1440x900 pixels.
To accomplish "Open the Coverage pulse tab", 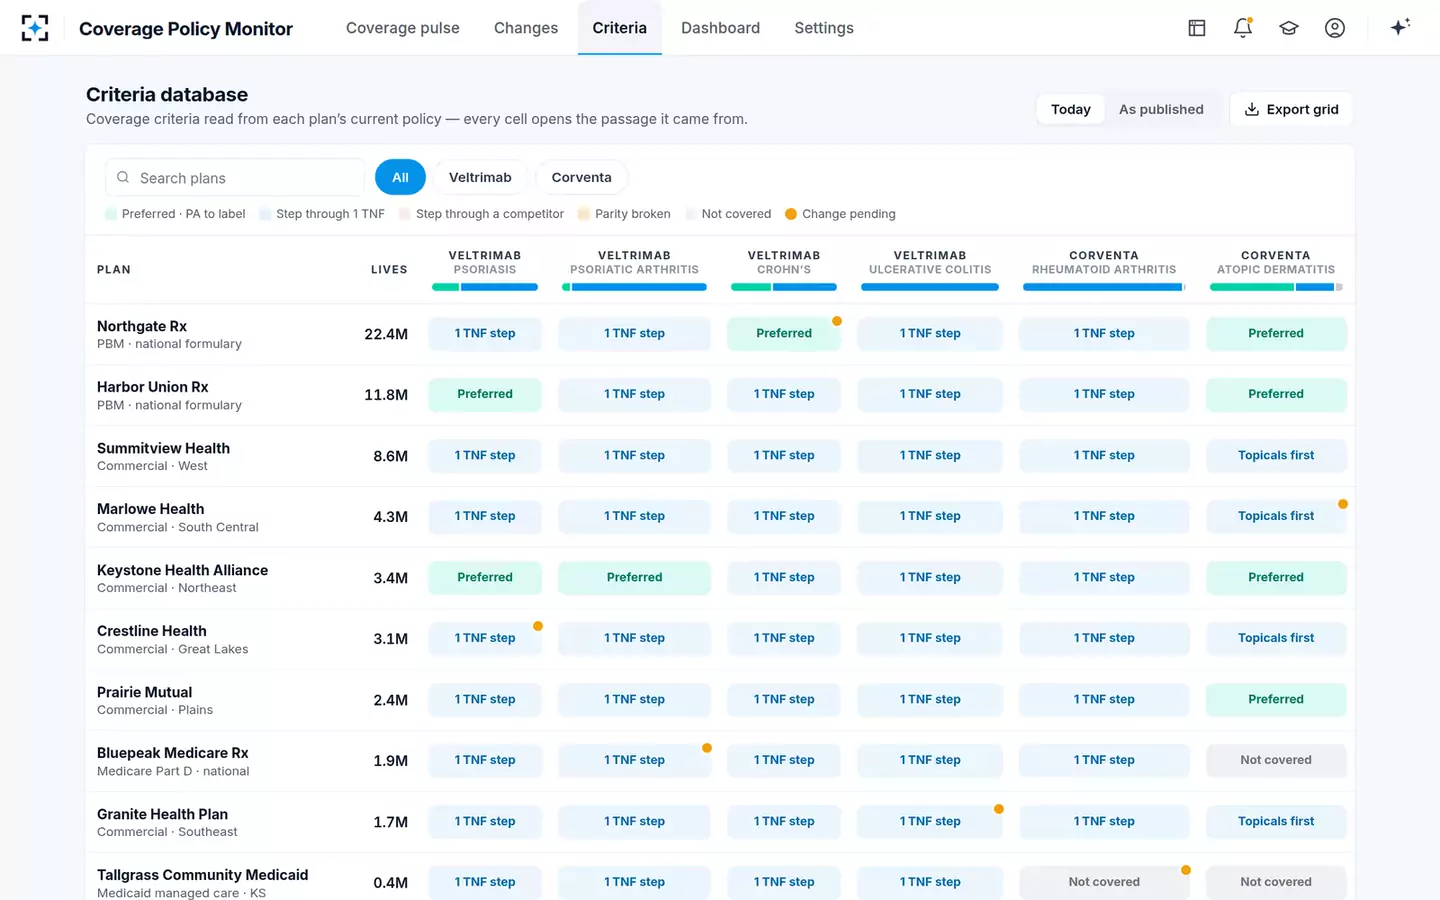I will tap(403, 28).
